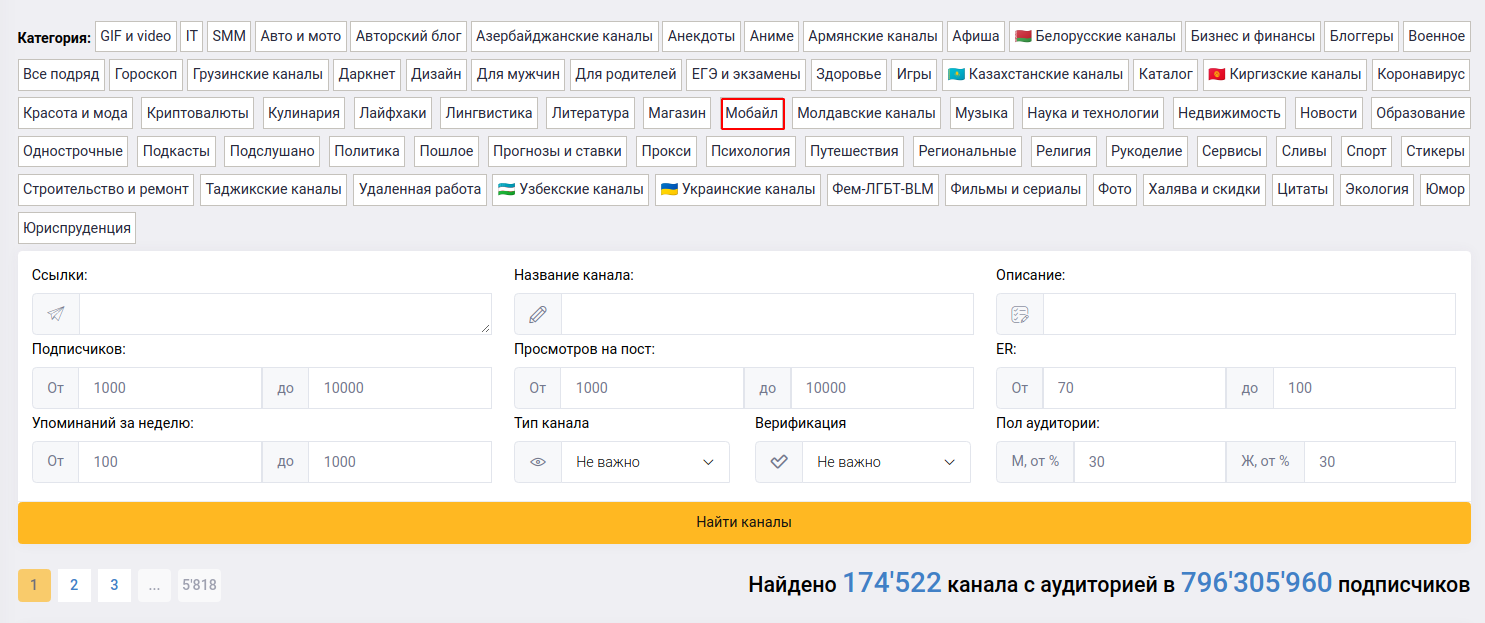Choose the Молдавские каналы category

pos(866,113)
